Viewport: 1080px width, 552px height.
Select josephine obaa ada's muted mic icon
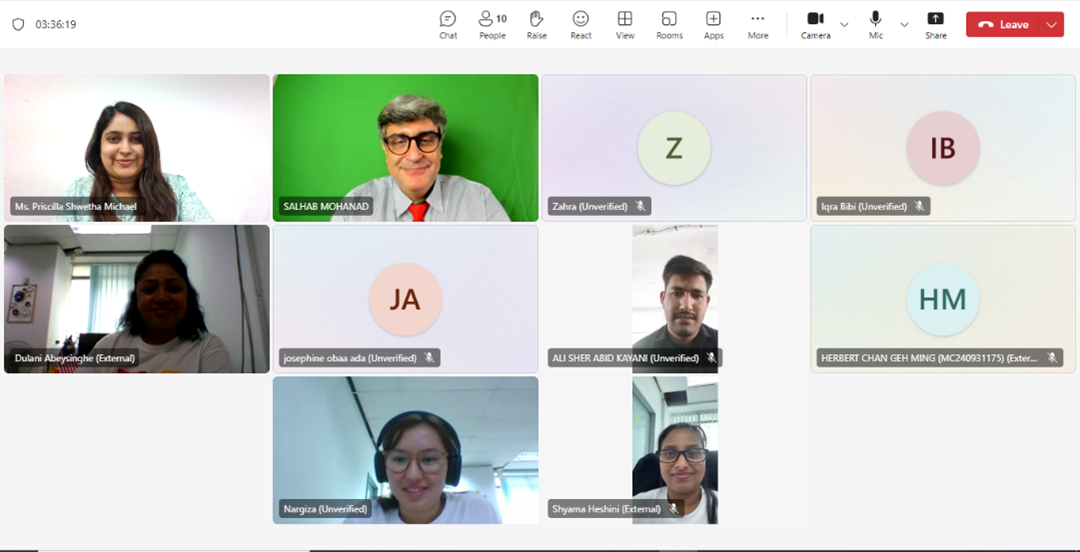coord(429,358)
